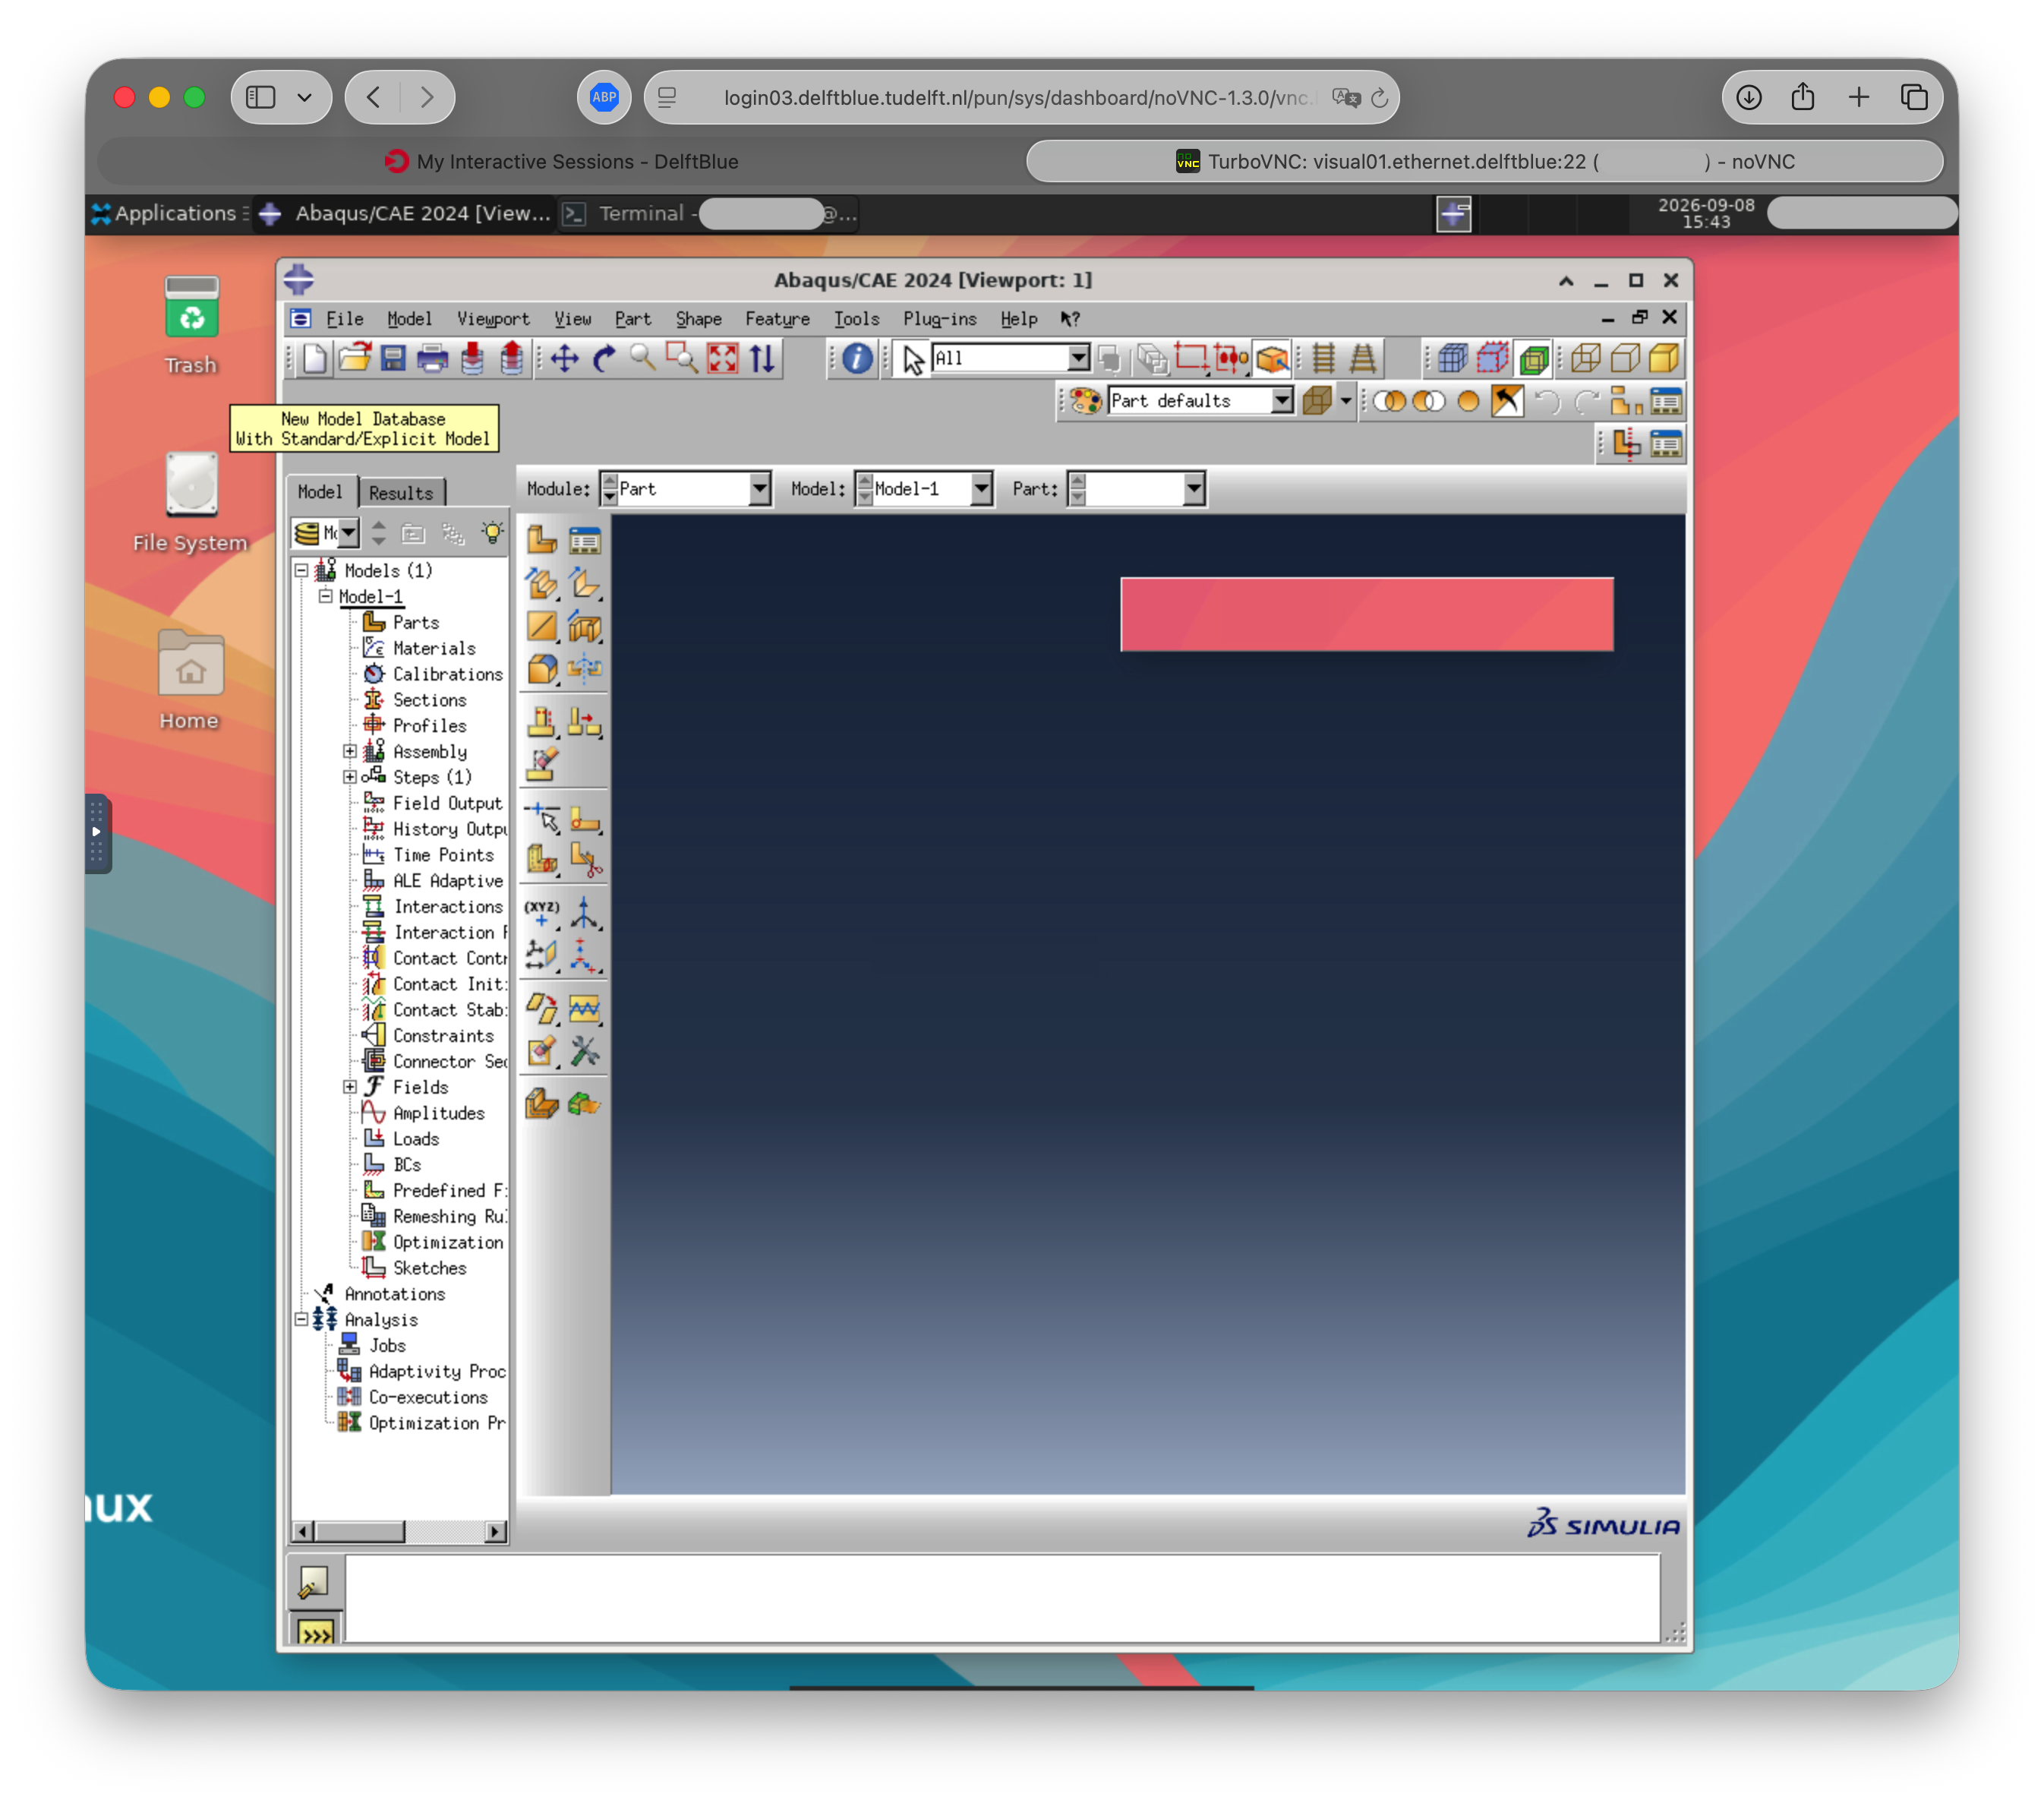Viewport: 2044px width, 1803px height.
Task: Switch to the Results tab
Action: (x=401, y=493)
